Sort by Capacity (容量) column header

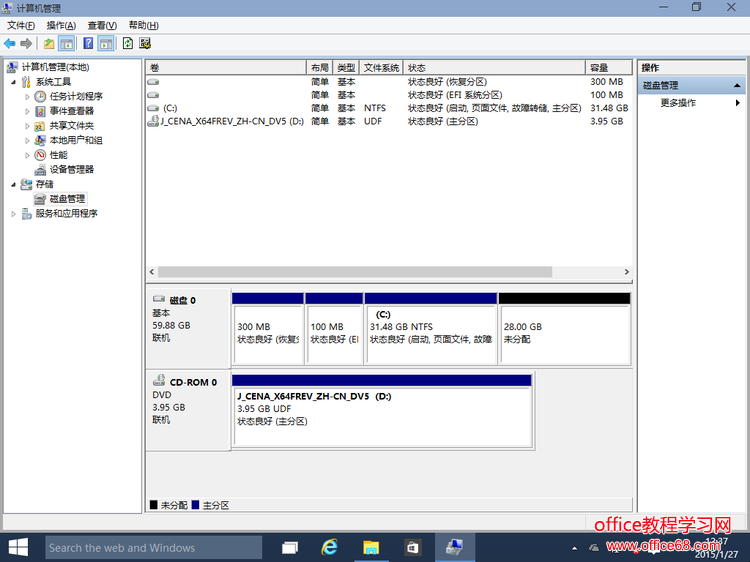click(x=609, y=67)
